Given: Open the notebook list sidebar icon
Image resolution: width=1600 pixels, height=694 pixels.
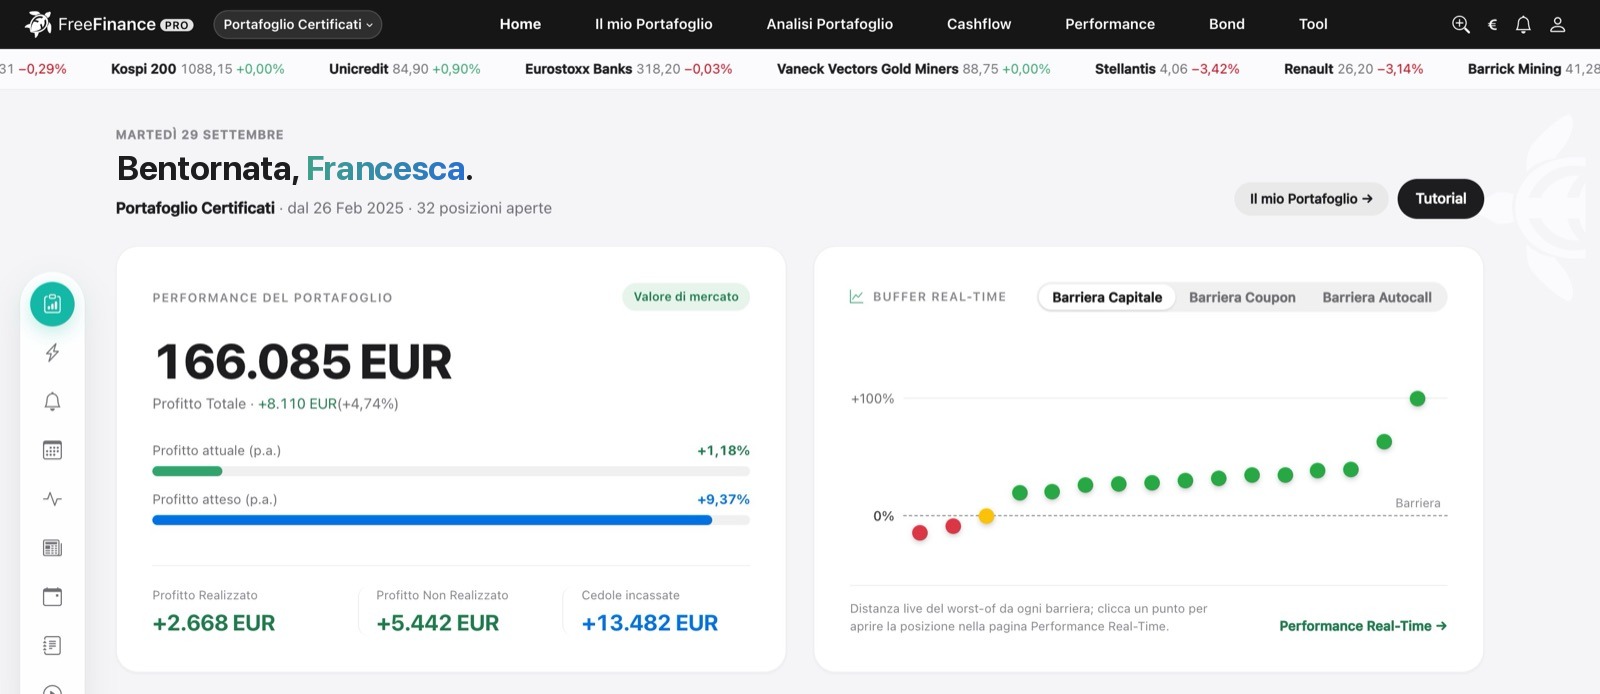Looking at the screenshot, I should tap(52, 646).
